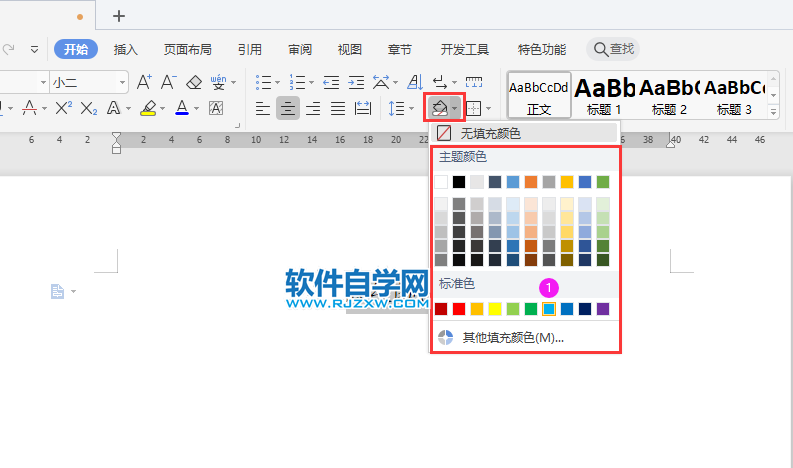Increase font size with the A+ icon
The width and height of the screenshot is (793, 468).
click(144, 82)
